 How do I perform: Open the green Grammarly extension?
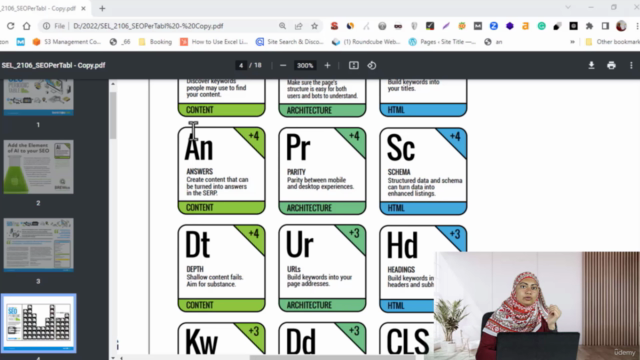542,26
